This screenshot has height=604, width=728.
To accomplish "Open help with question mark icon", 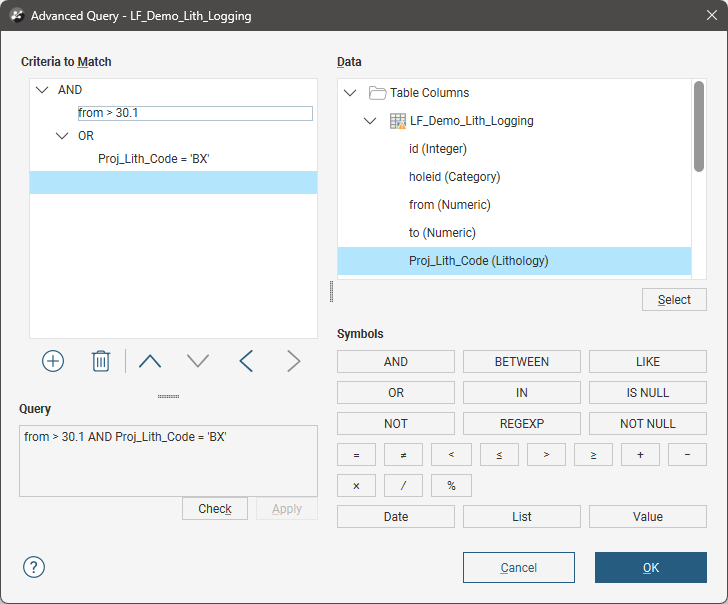I will 34,567.
